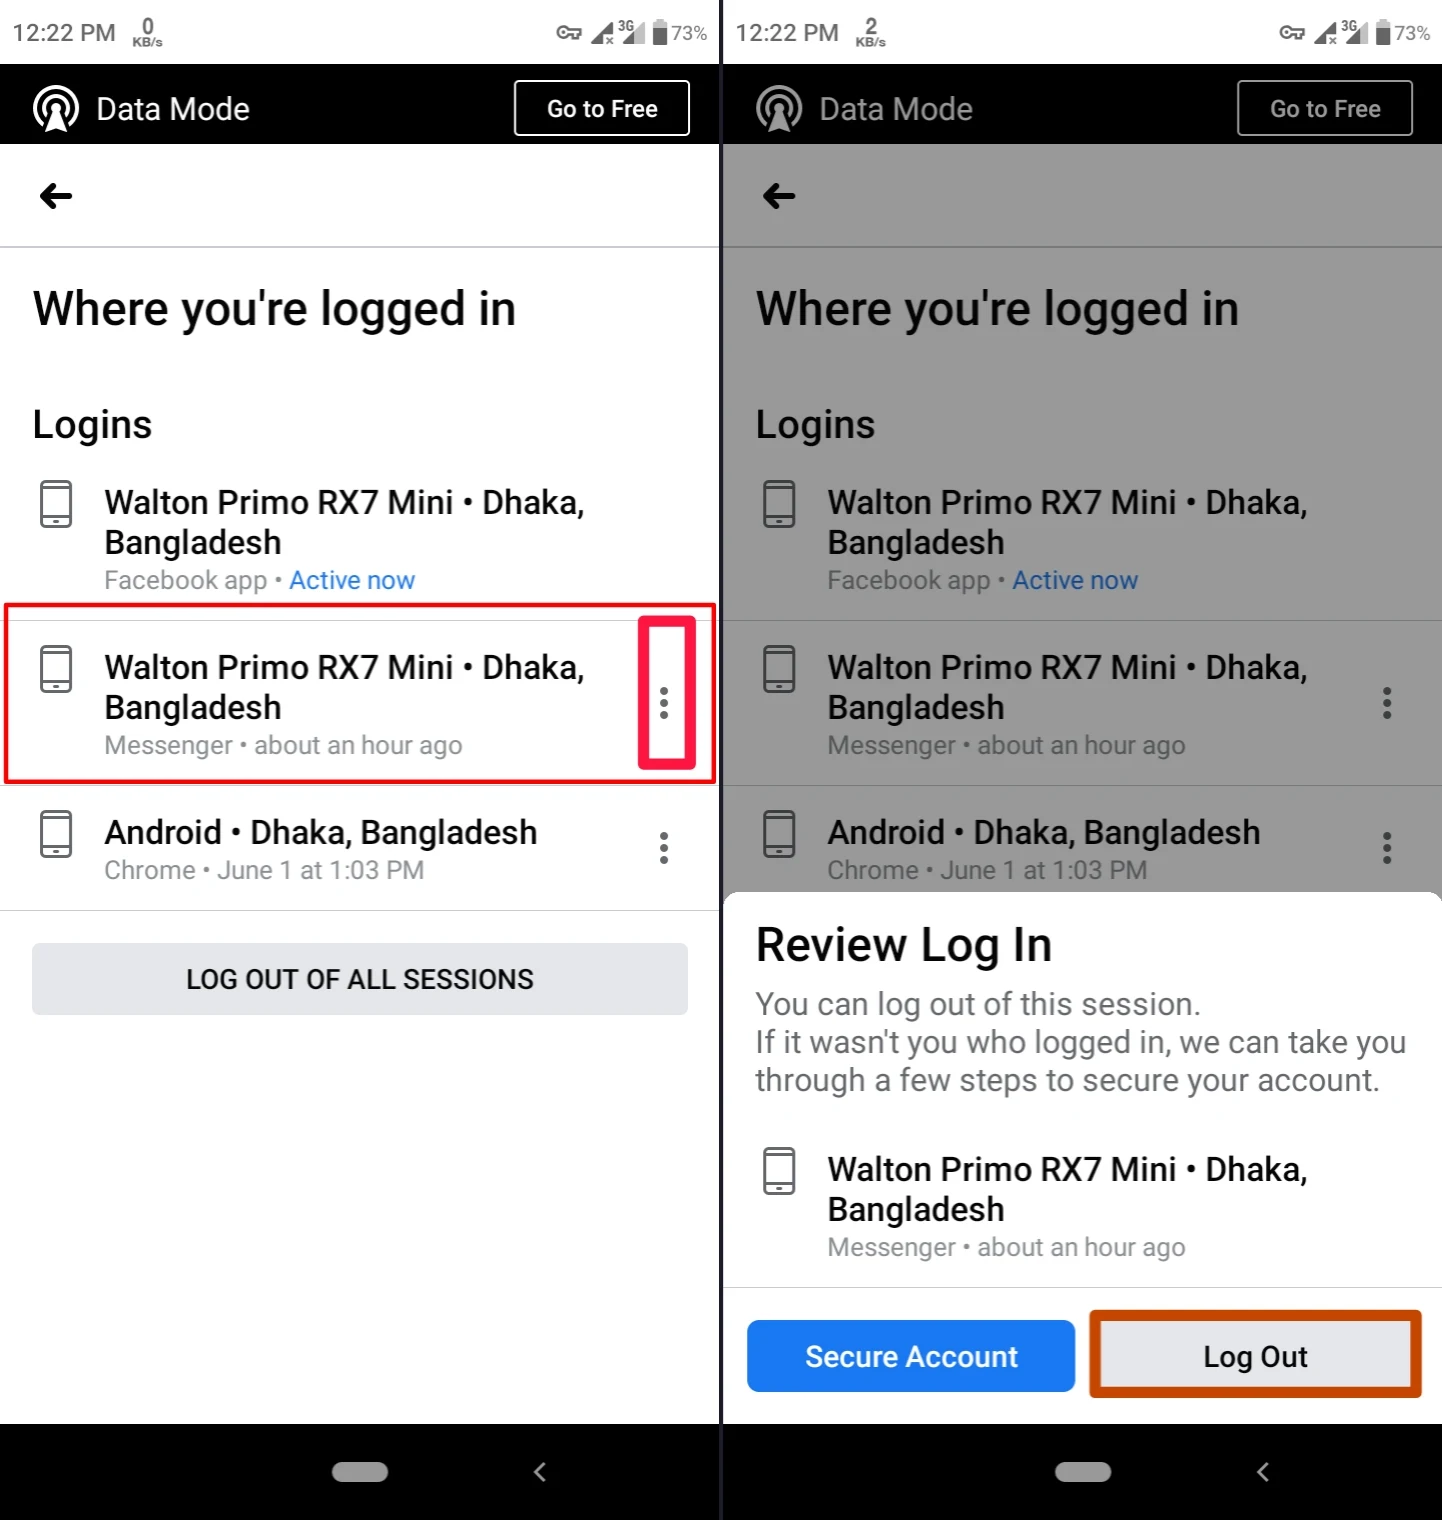
Task: Open three-dot menu for Messenger login, left screen
Action: [664, 703]
